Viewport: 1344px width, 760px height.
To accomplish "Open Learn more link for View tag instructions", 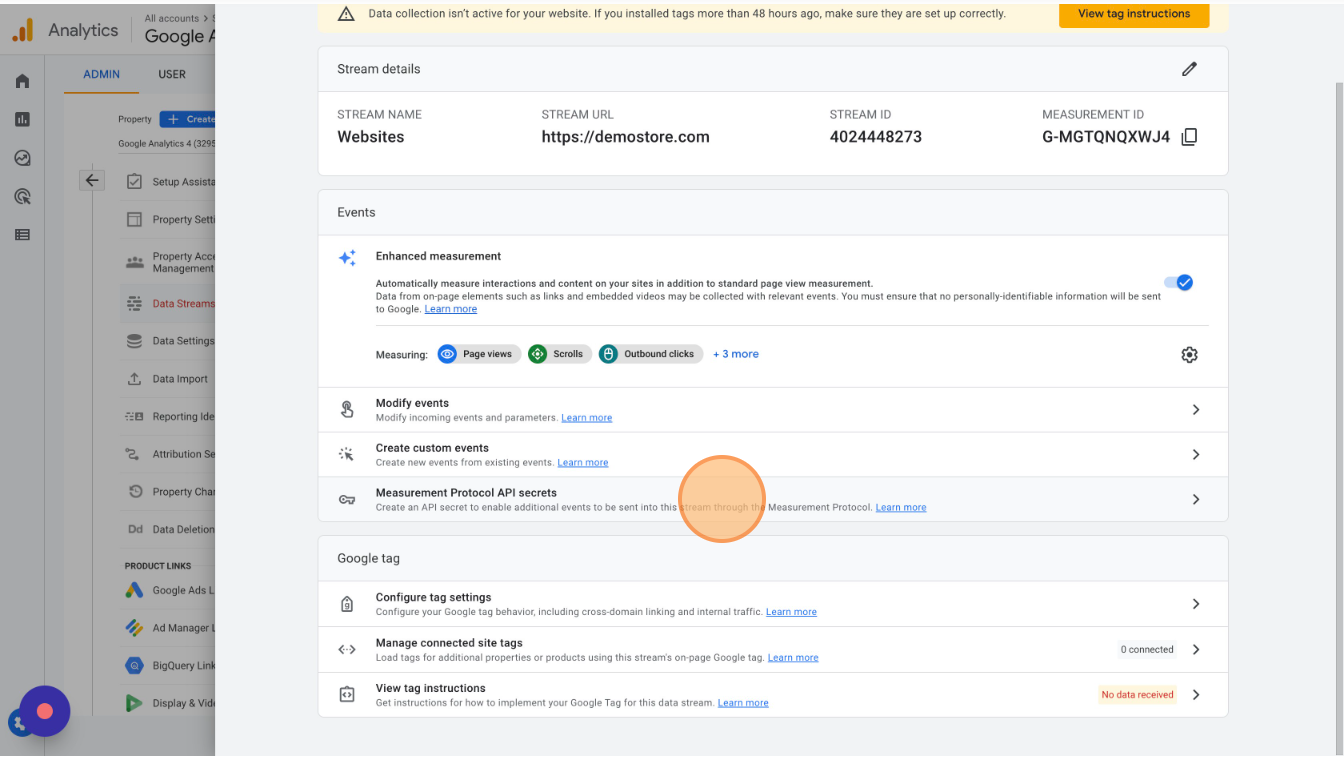I will [x=743, y=703].
